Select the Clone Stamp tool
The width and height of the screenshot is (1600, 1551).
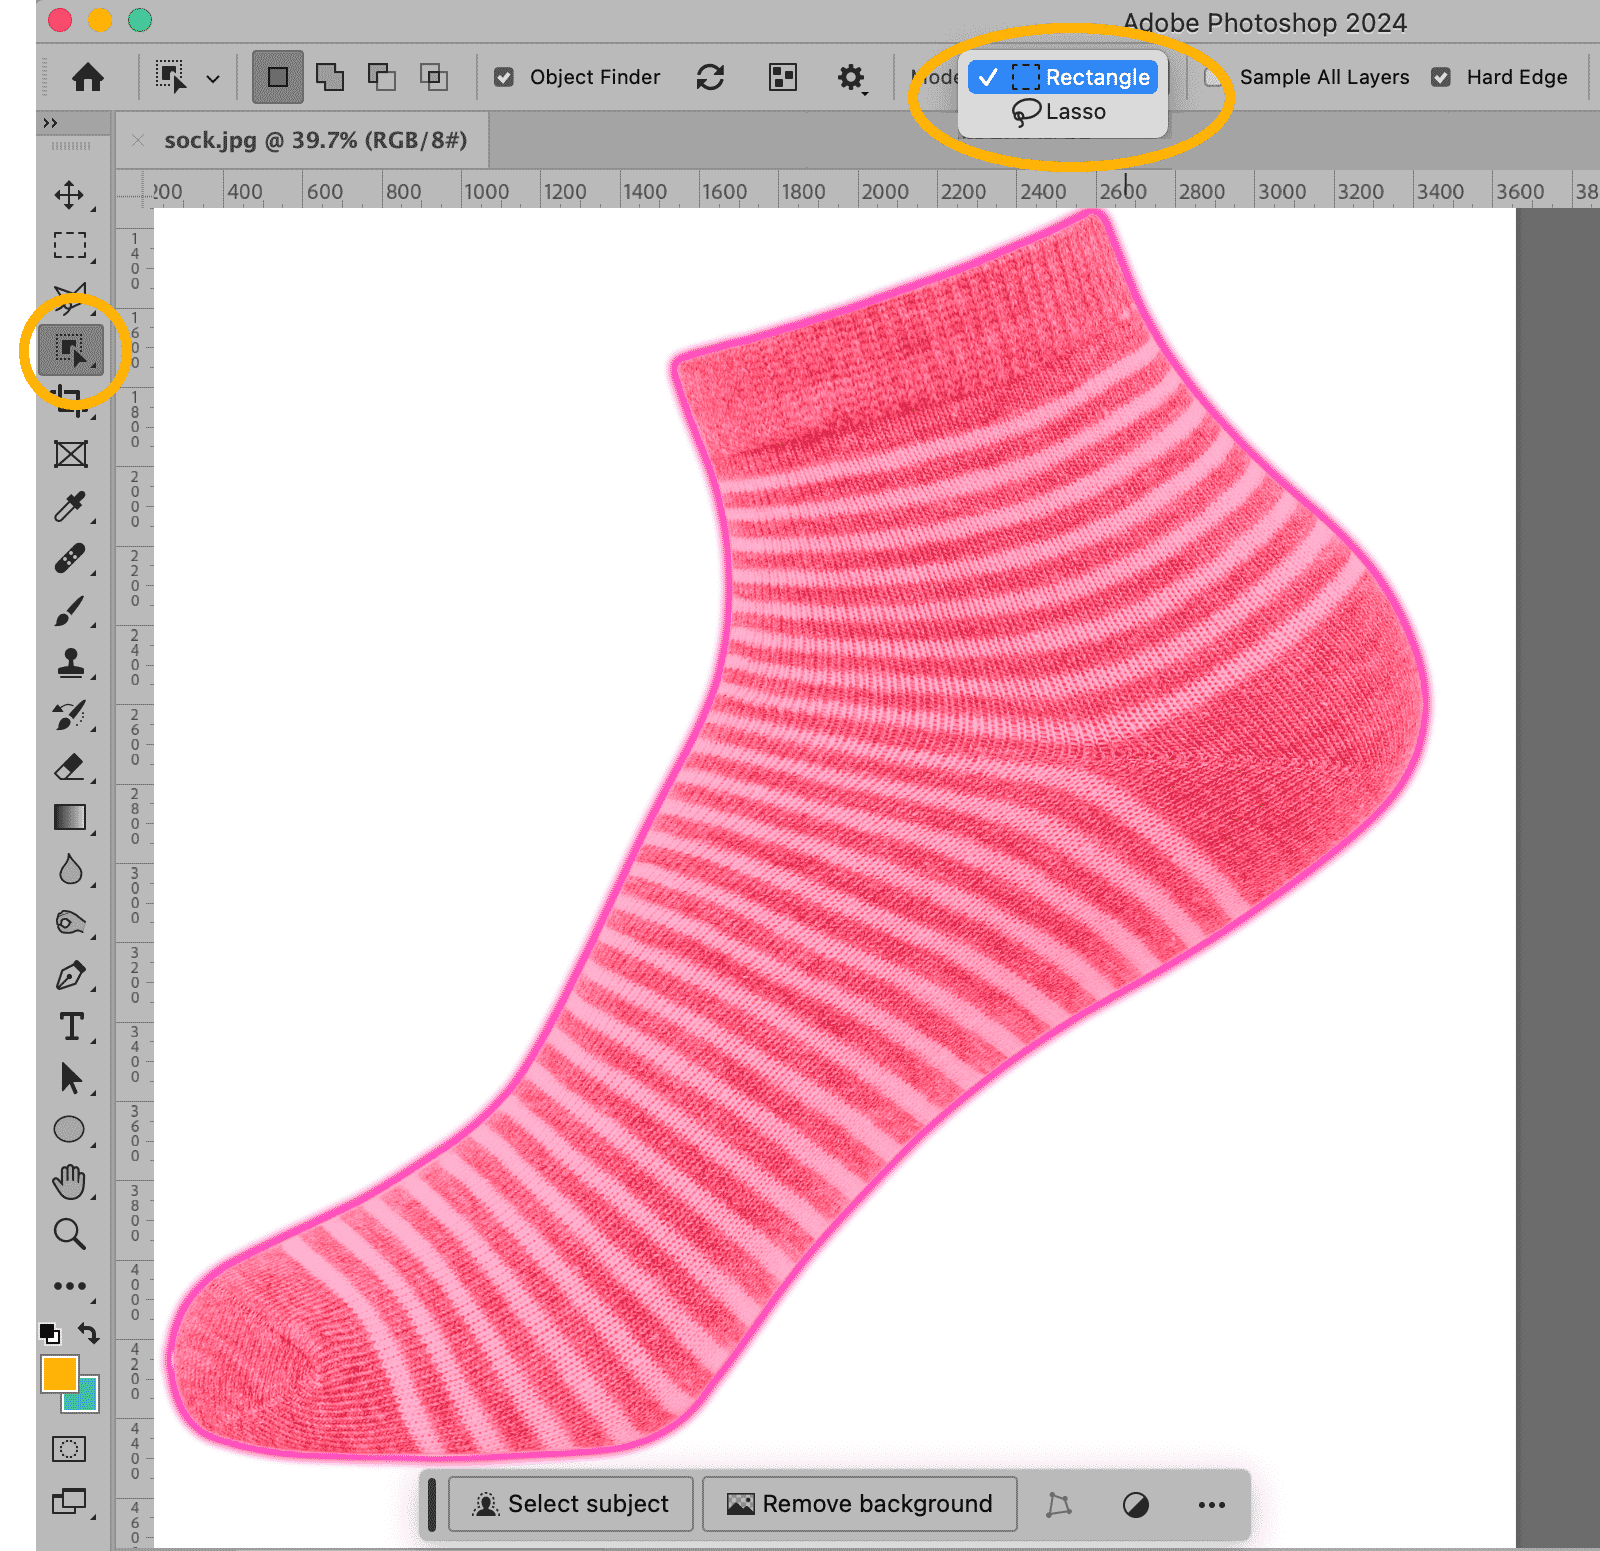tap(69, 663)
